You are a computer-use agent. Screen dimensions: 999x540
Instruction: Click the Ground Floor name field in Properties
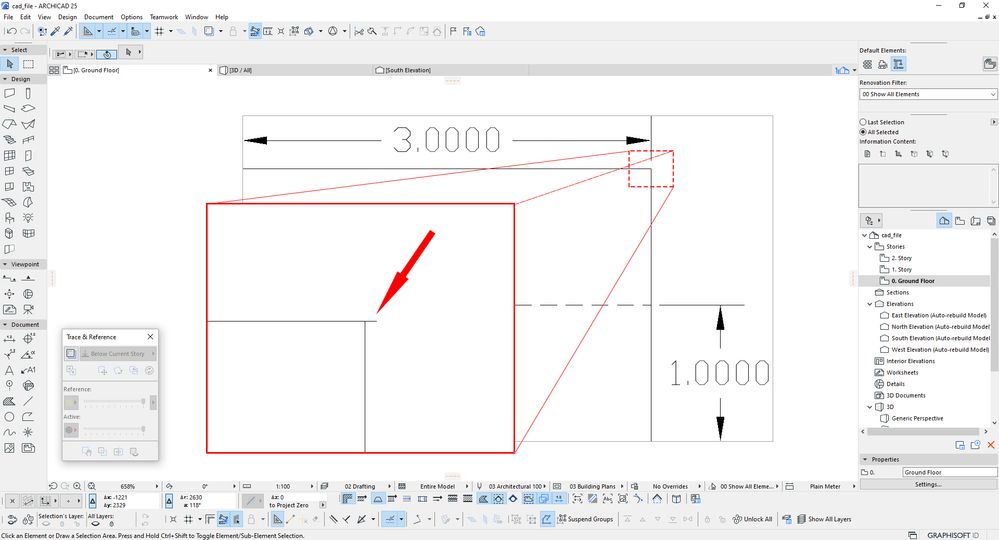[x=949, y=472]
